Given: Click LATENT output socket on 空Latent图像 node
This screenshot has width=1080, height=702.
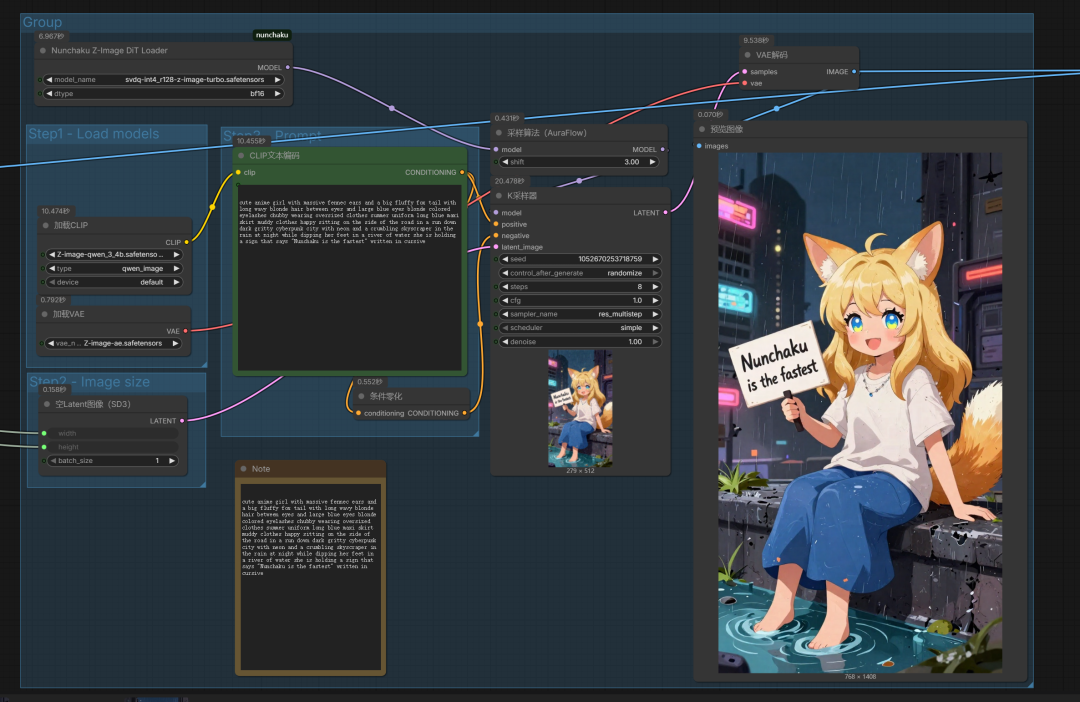Looking at the screenshot, I should 182,420.
